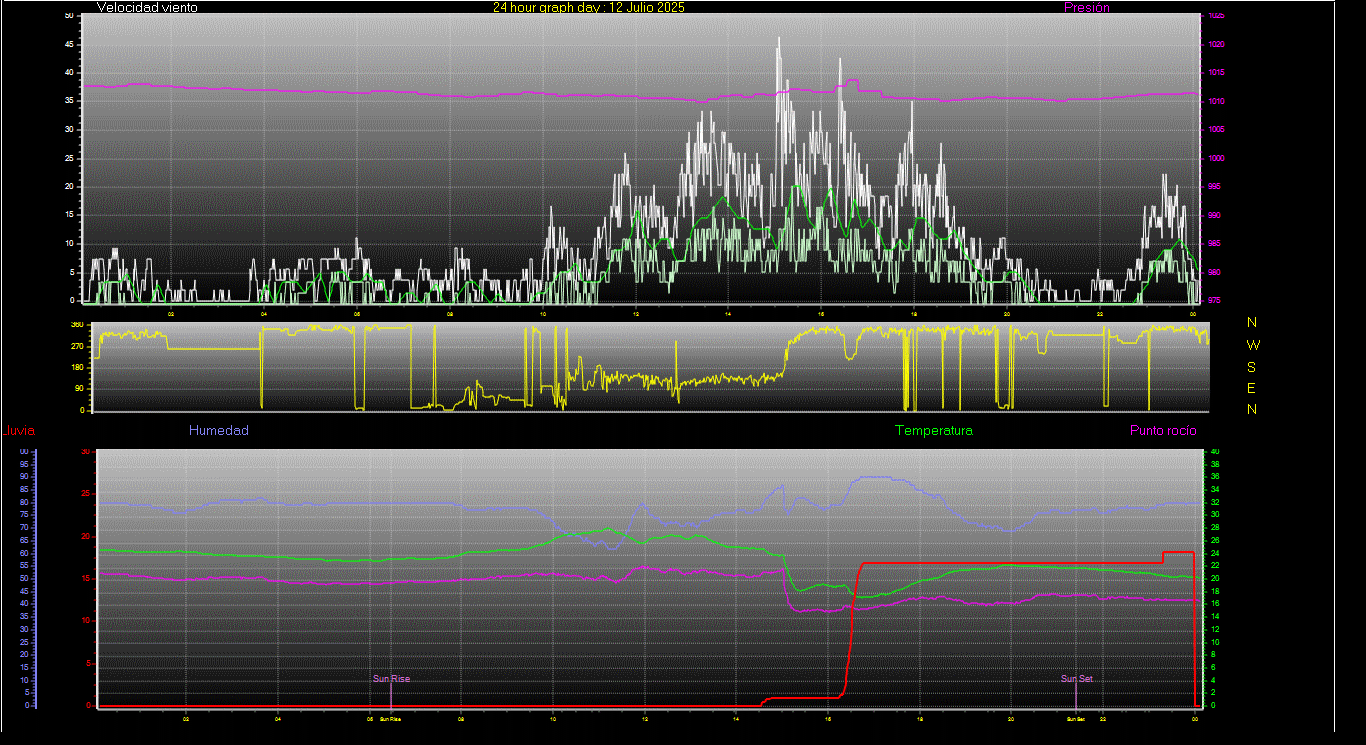The height and width of the screenshot is (745, 1366).
Task: Click the '1005' pressure axis value
Action: tap(1216, 130)
